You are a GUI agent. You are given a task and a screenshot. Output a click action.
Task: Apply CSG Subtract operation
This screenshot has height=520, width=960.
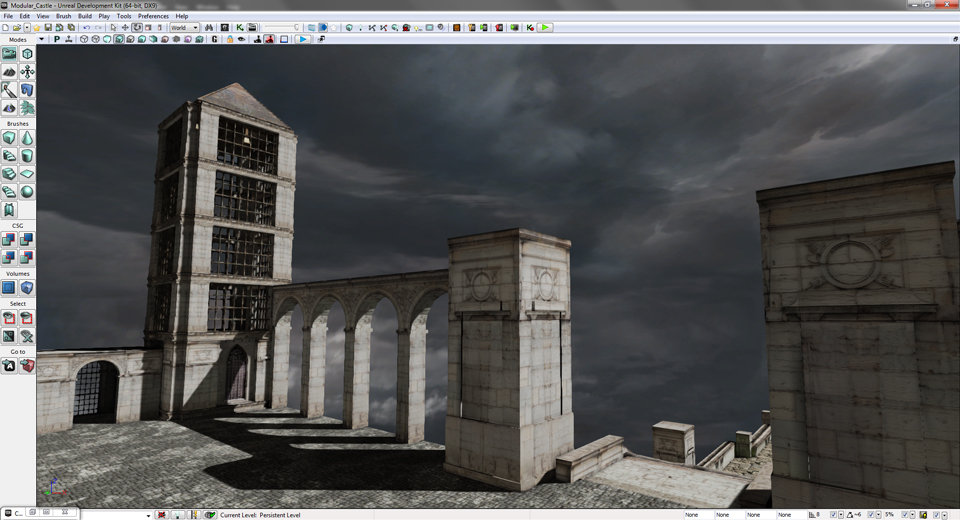[x=27, y=239]
